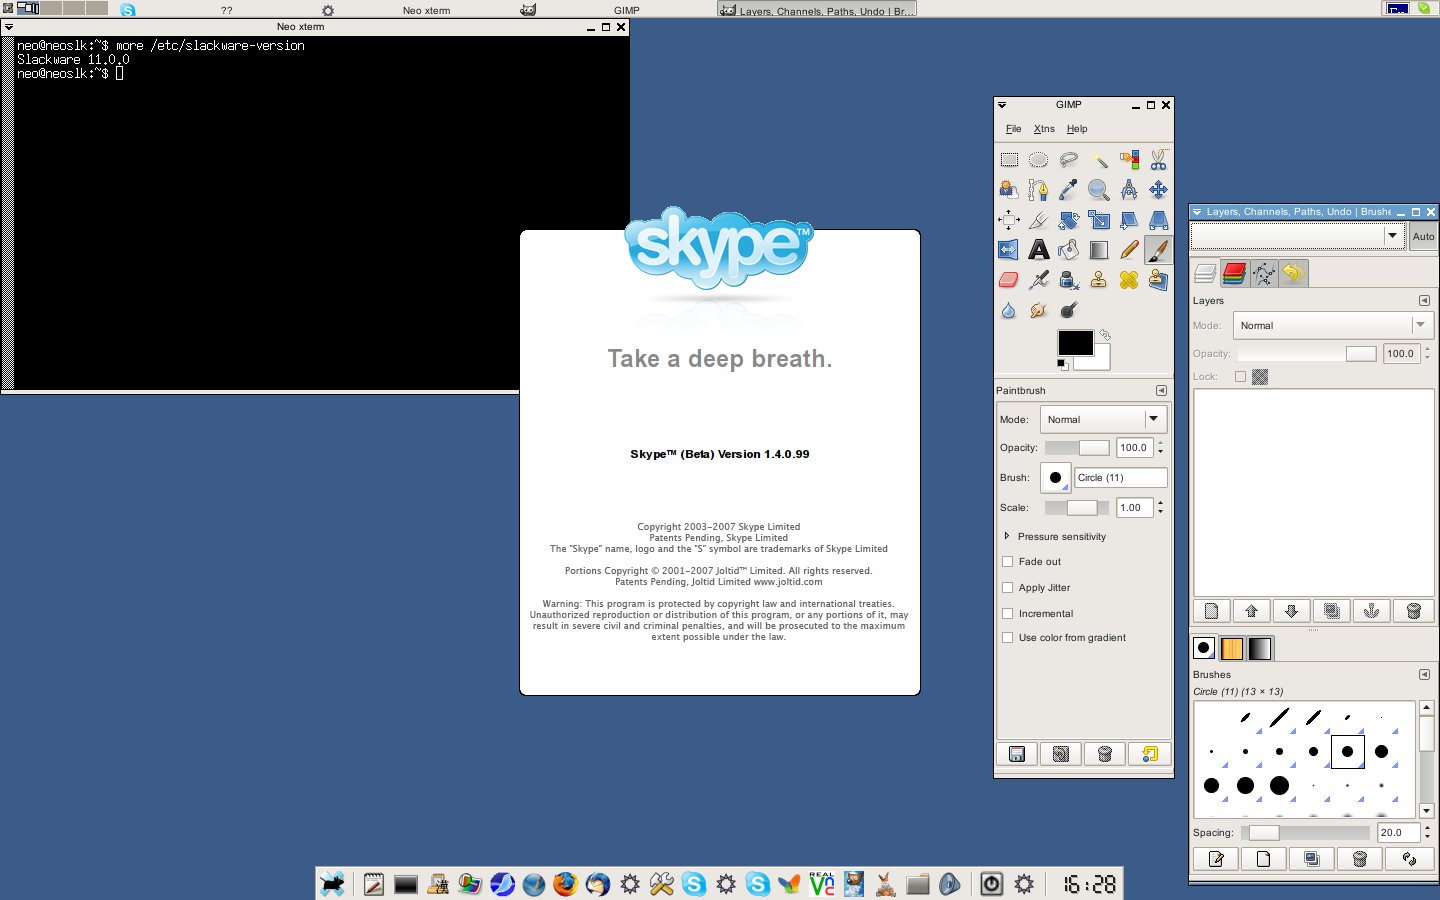Enable the Incremental checkbox

pyautogui.click(x=1008, y=614)
